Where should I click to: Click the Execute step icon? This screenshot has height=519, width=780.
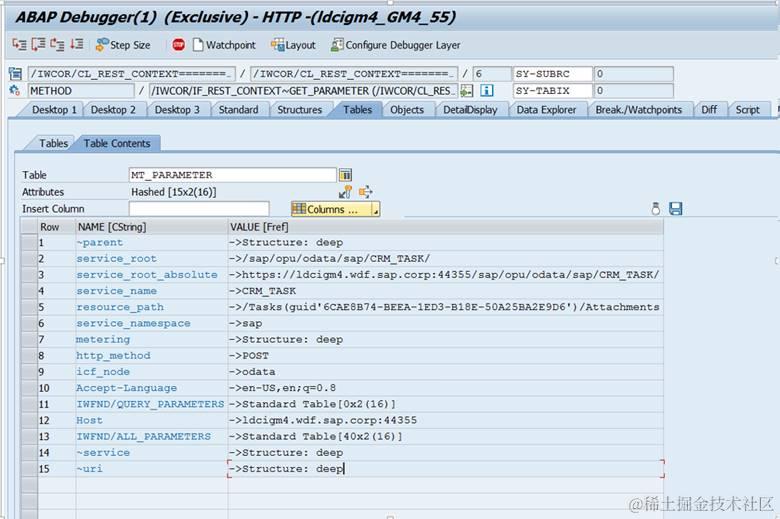(38, 45)
